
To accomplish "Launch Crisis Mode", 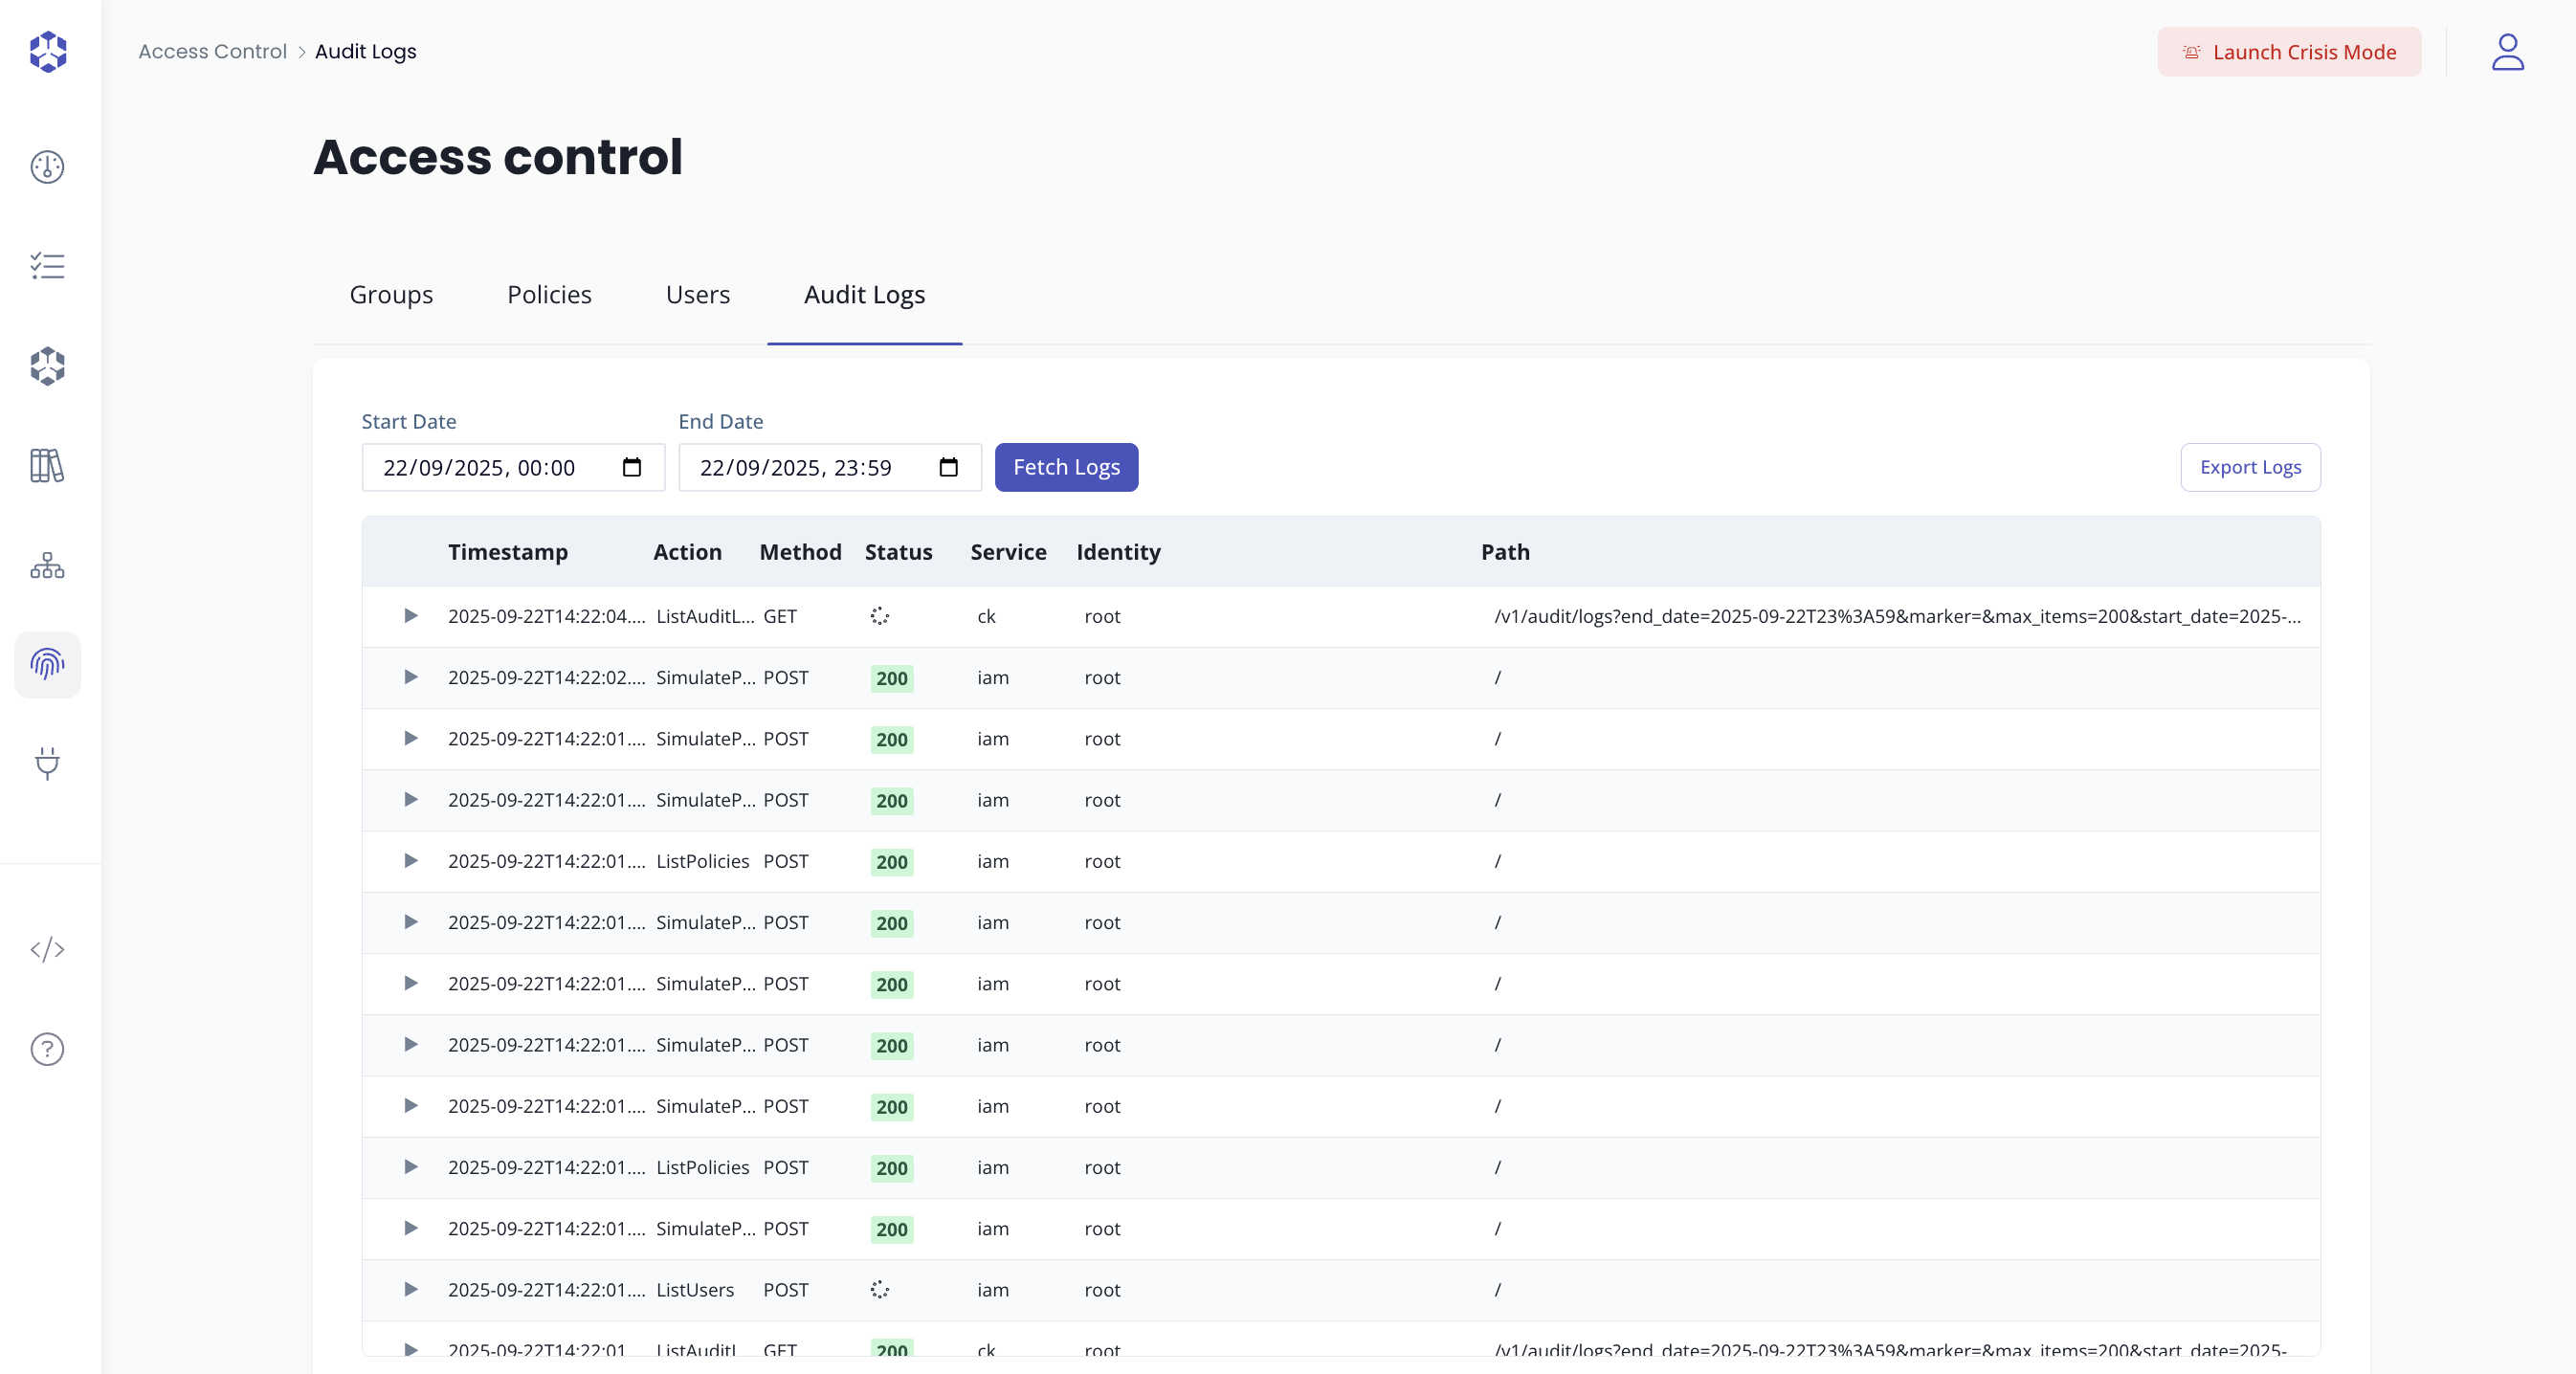I will [x=2289, y=52].
